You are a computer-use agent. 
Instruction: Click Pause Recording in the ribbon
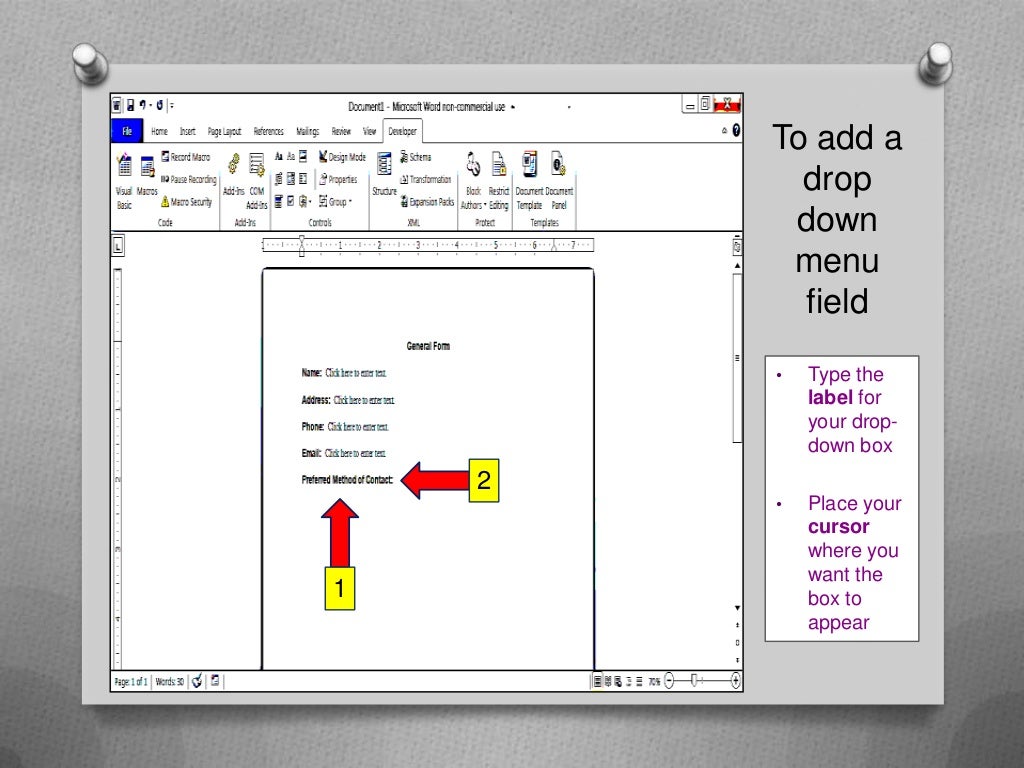tap(188, 179)
